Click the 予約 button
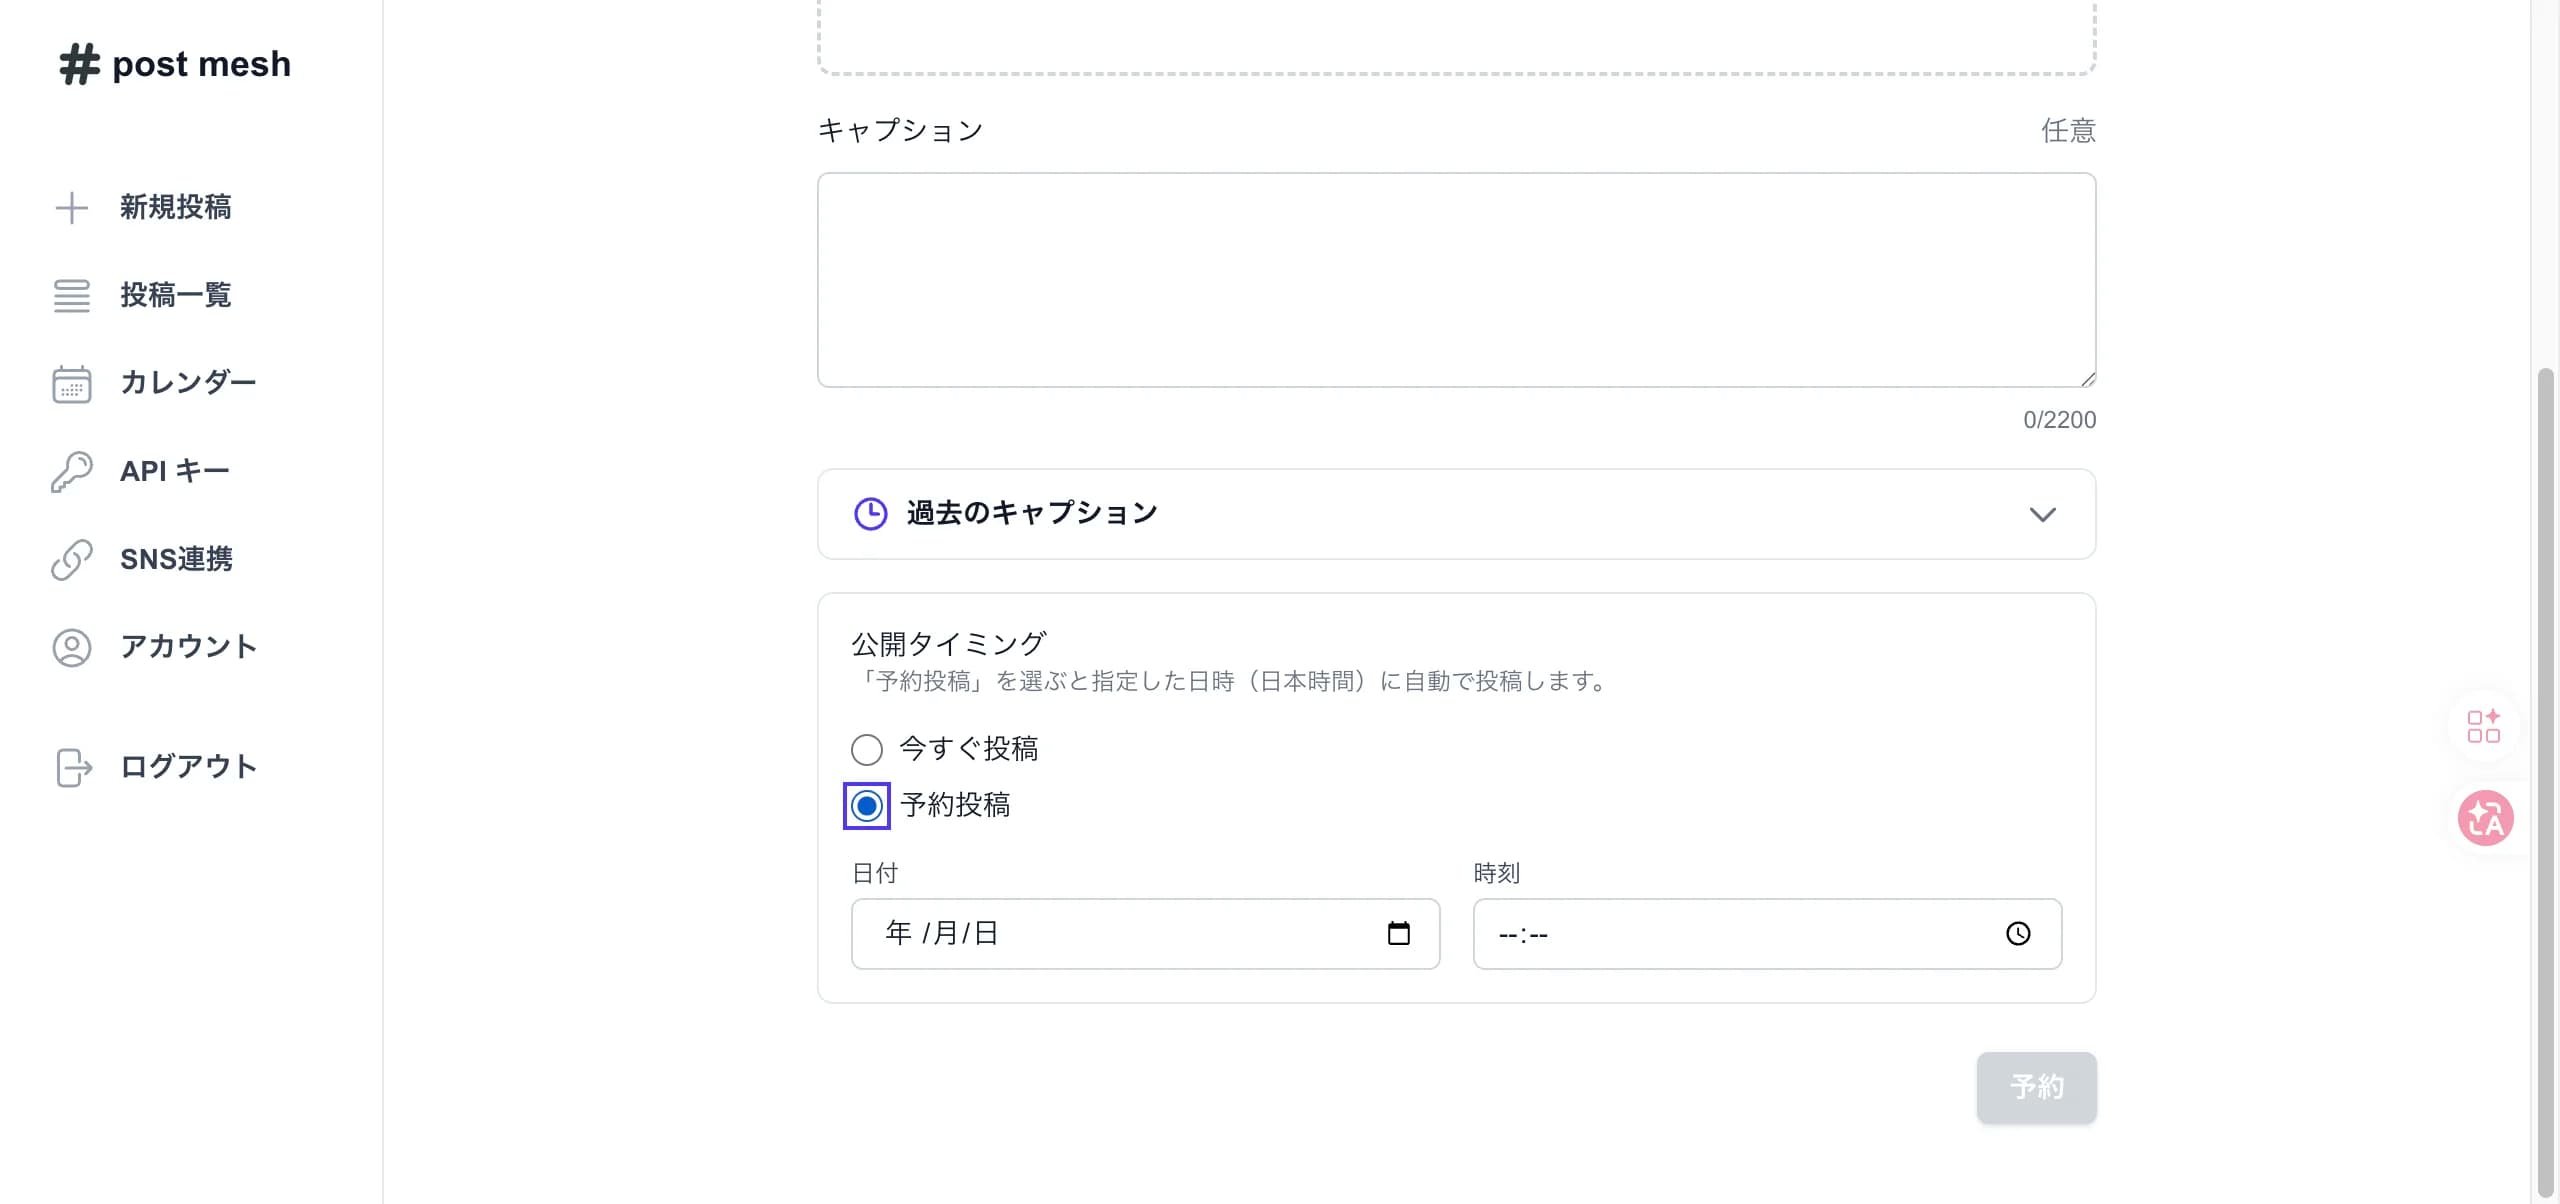2560x1204 pixels. tap(2036, 1087)
